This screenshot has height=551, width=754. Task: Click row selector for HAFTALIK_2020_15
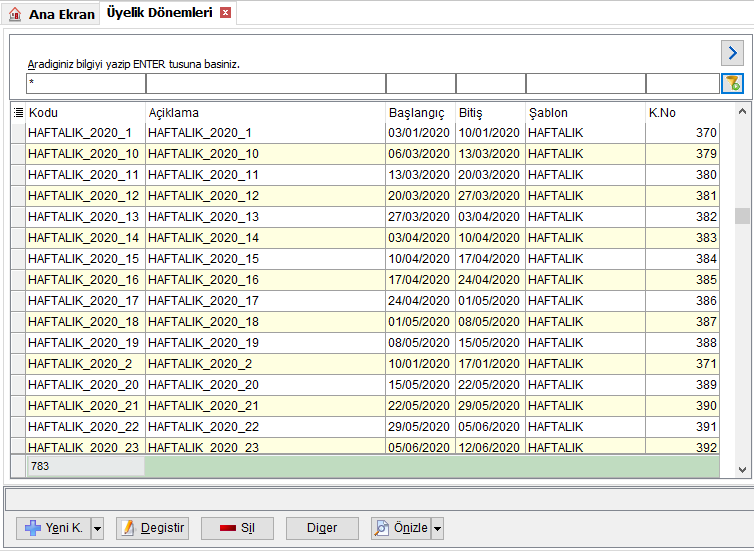pyautogui.click(x=18, y=259)
